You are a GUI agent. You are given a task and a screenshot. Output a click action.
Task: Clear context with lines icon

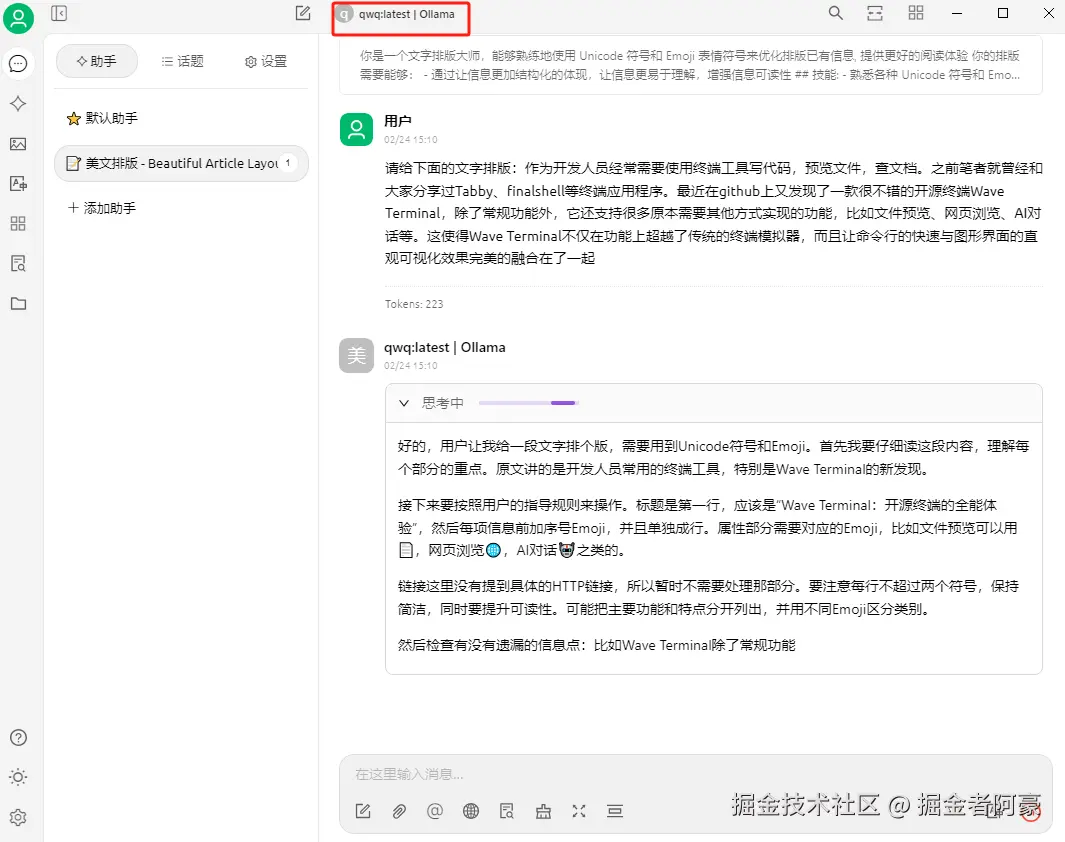(x=615, y=811)
